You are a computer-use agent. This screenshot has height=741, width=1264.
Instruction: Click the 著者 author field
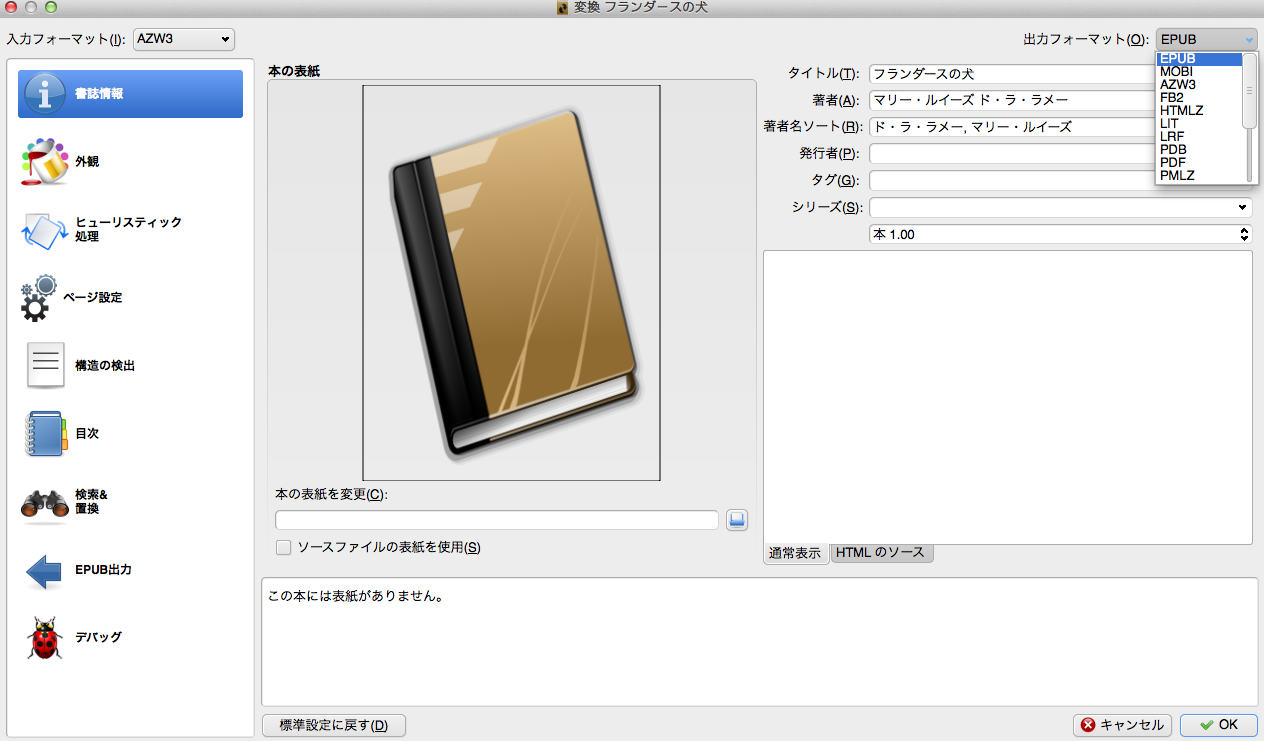1012,100
